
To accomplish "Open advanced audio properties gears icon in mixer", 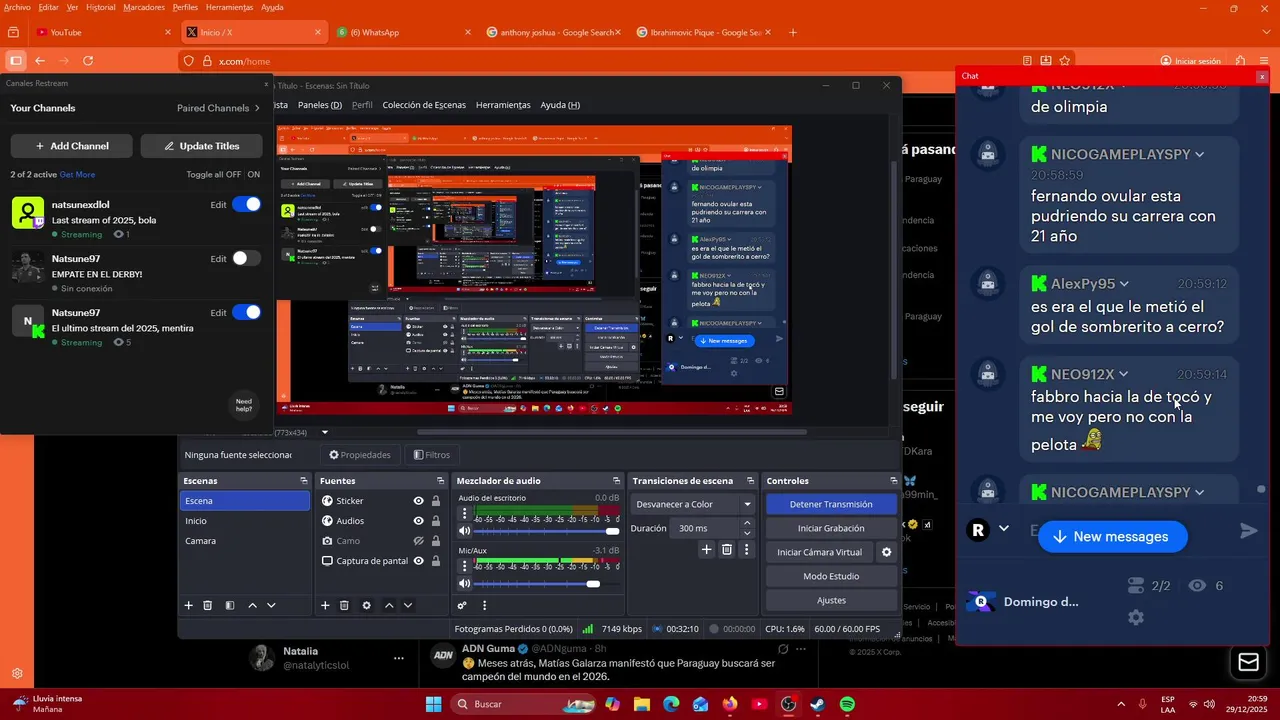I will coord(462,605).
